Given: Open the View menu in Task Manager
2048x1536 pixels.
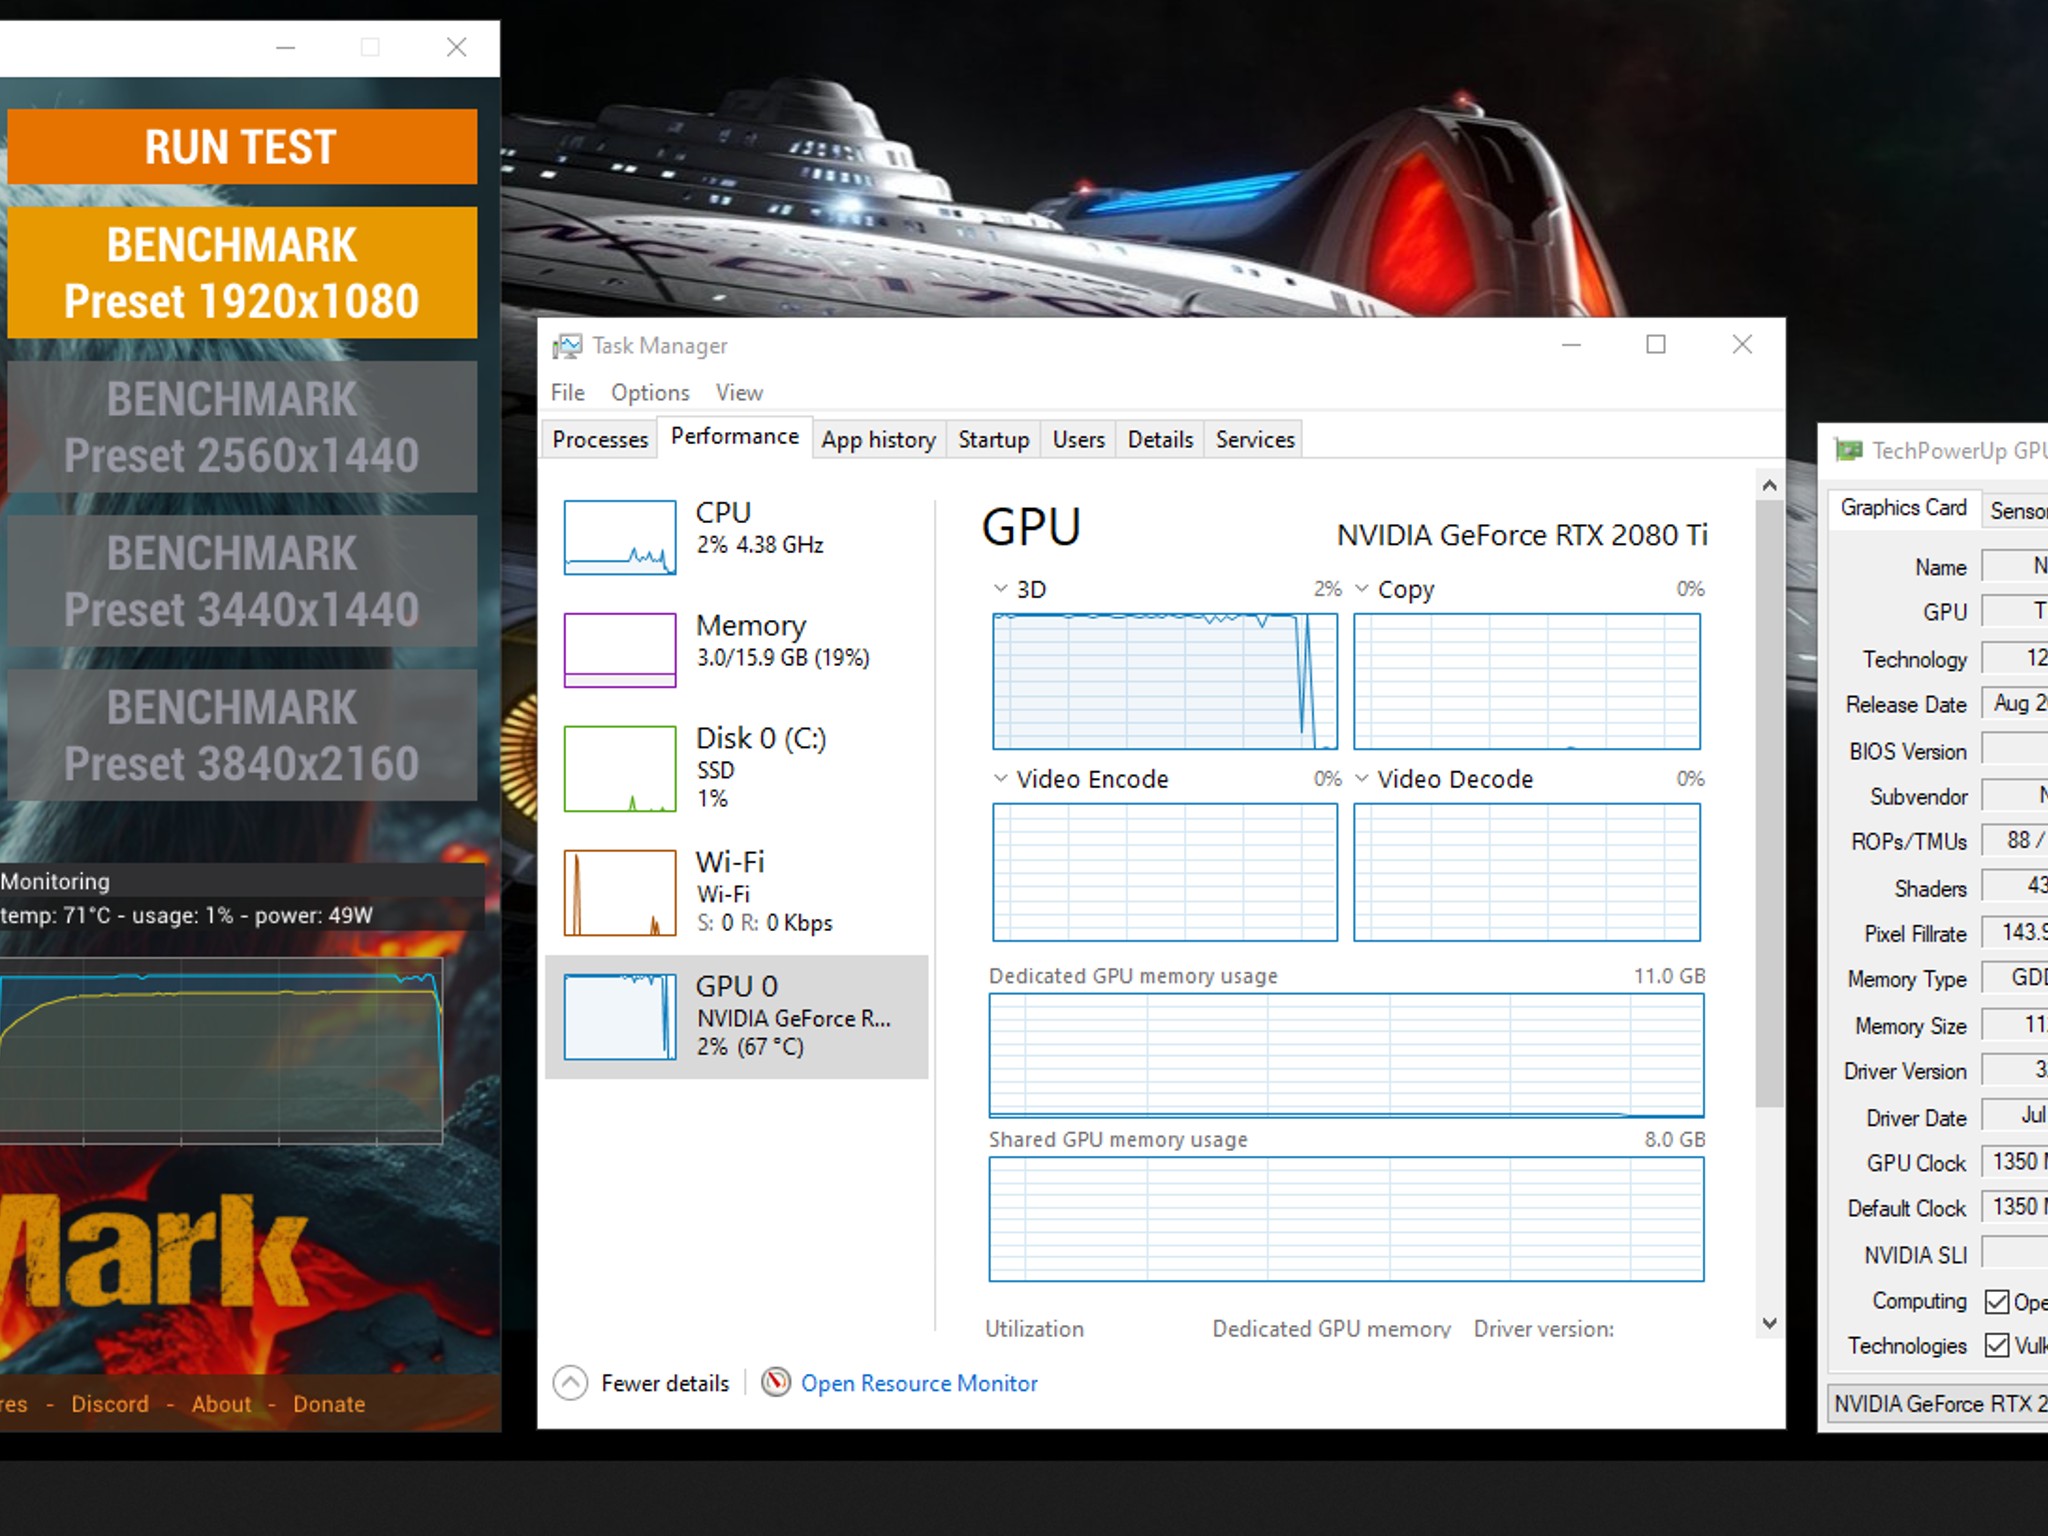Looking at the screenshot, I should point(739,392).
